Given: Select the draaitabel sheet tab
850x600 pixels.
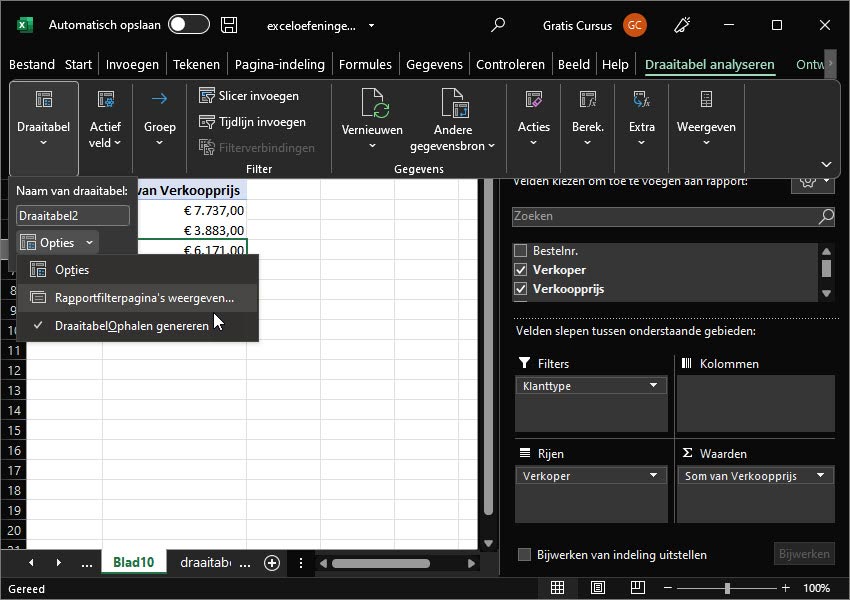Looking at the screenshot, I should click(x=205, y=563).
